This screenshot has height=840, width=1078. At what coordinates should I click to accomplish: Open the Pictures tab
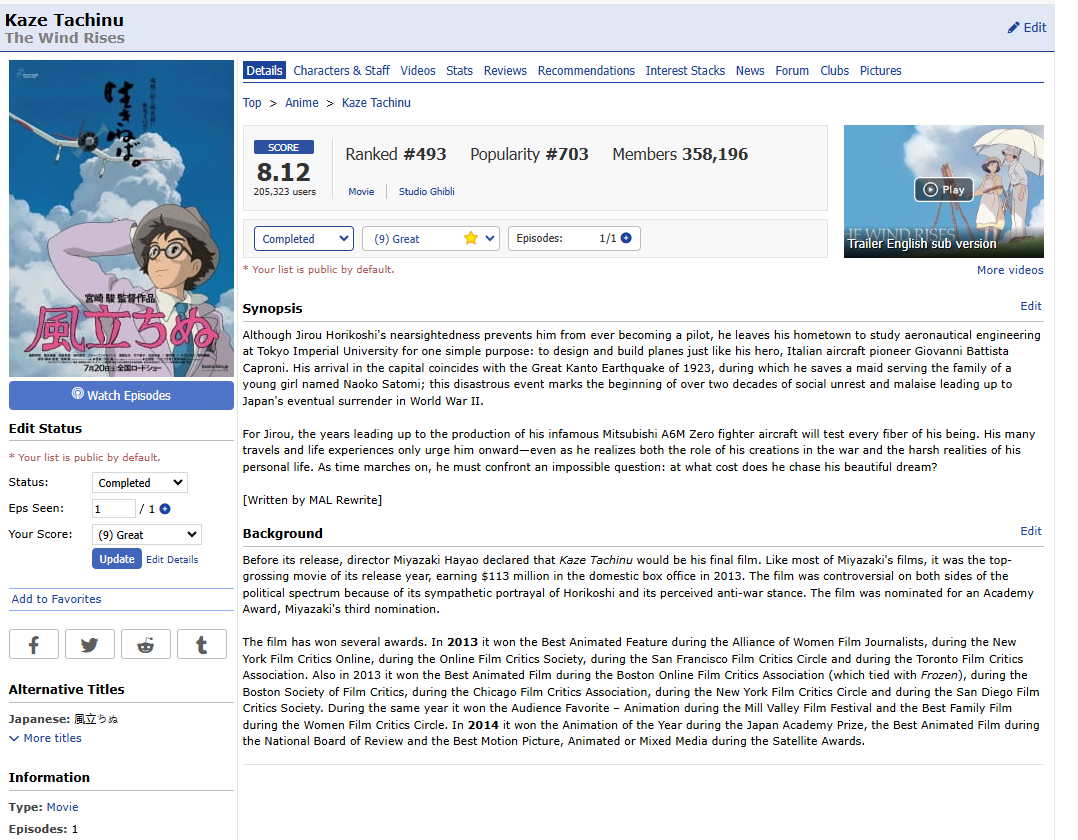click(880, 71)
